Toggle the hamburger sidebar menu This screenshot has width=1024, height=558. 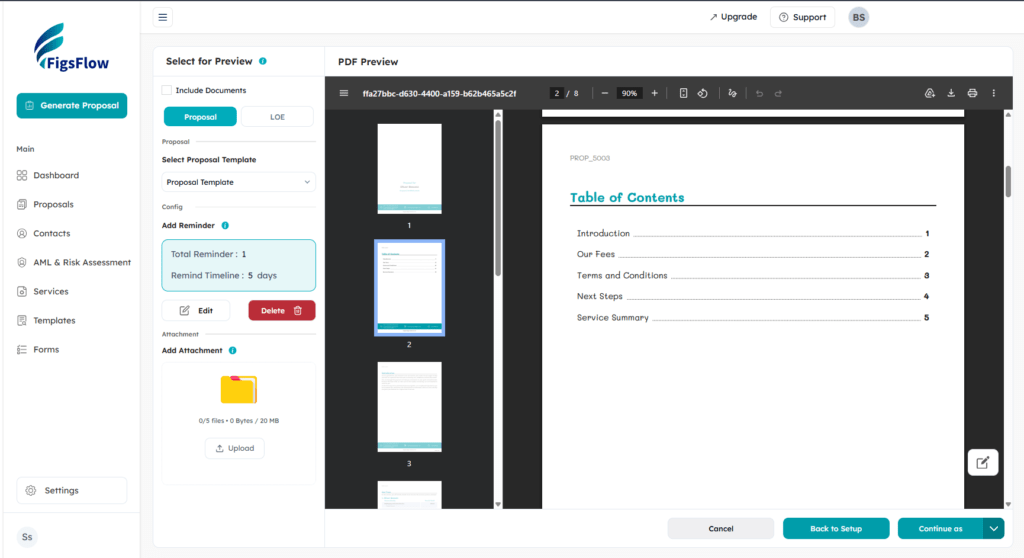(163, 17)
